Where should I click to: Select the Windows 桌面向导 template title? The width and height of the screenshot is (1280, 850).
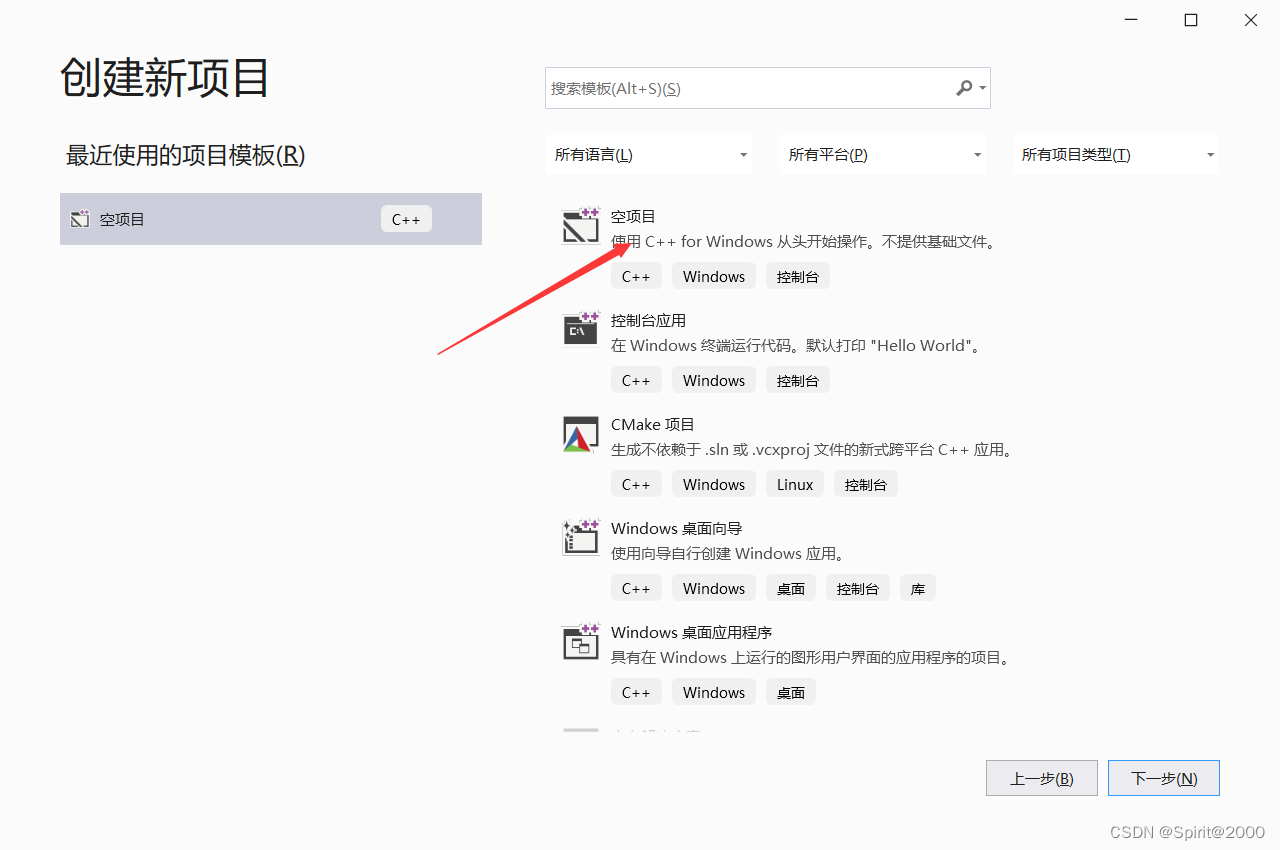[677, 528]
